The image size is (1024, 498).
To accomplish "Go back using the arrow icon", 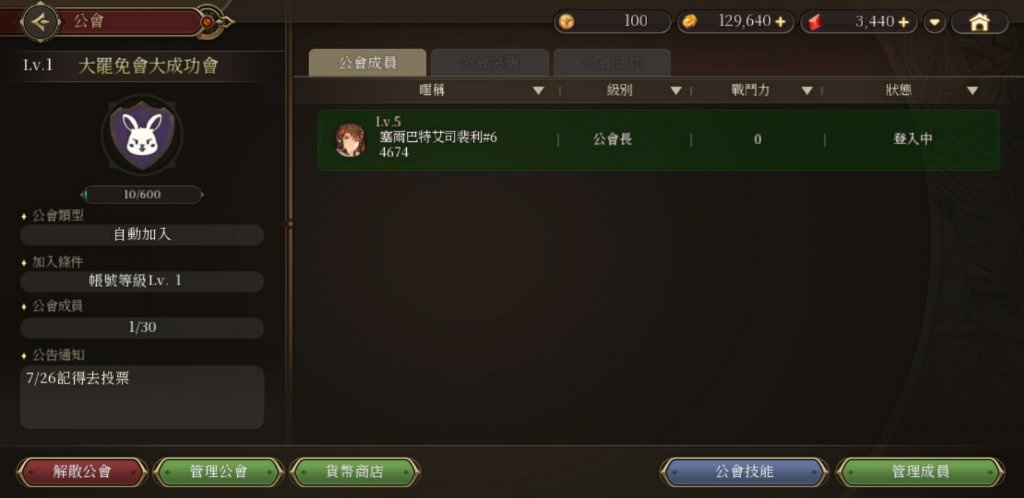I will pyautogui.click(x=40, y=22).
